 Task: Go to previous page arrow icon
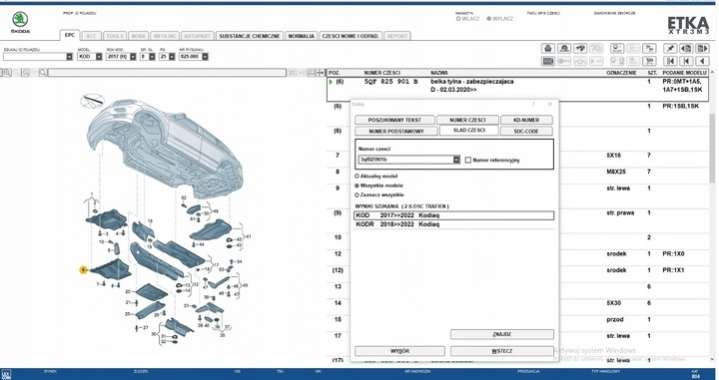687,61
